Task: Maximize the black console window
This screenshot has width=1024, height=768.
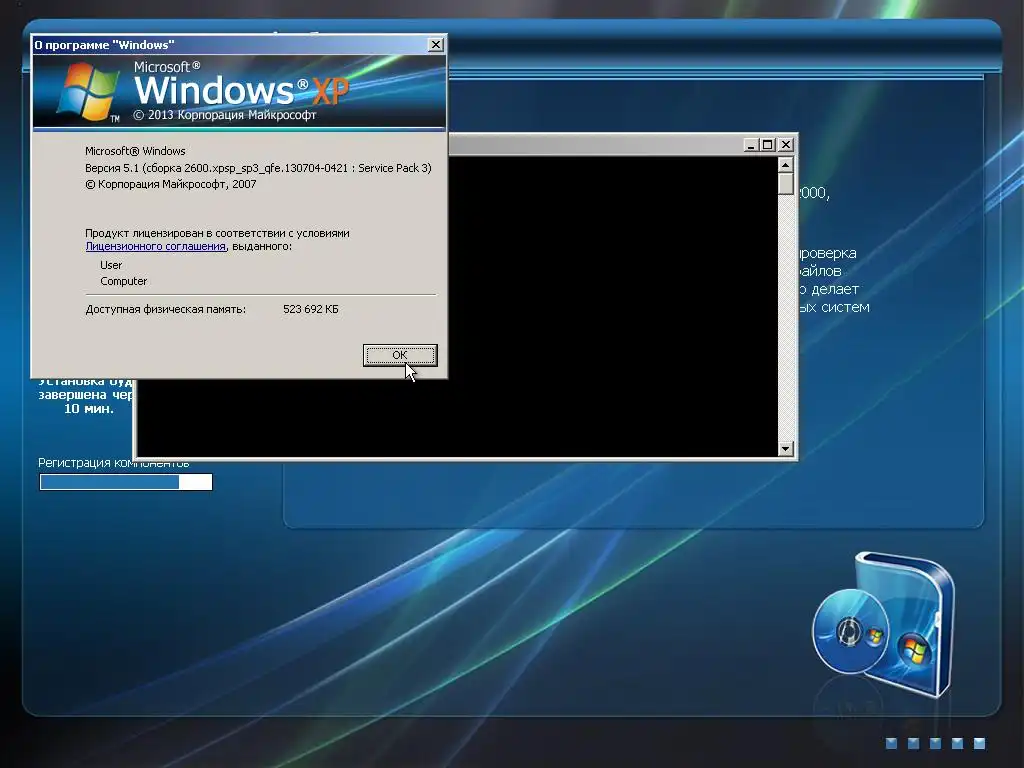Action: pos(767,145)
